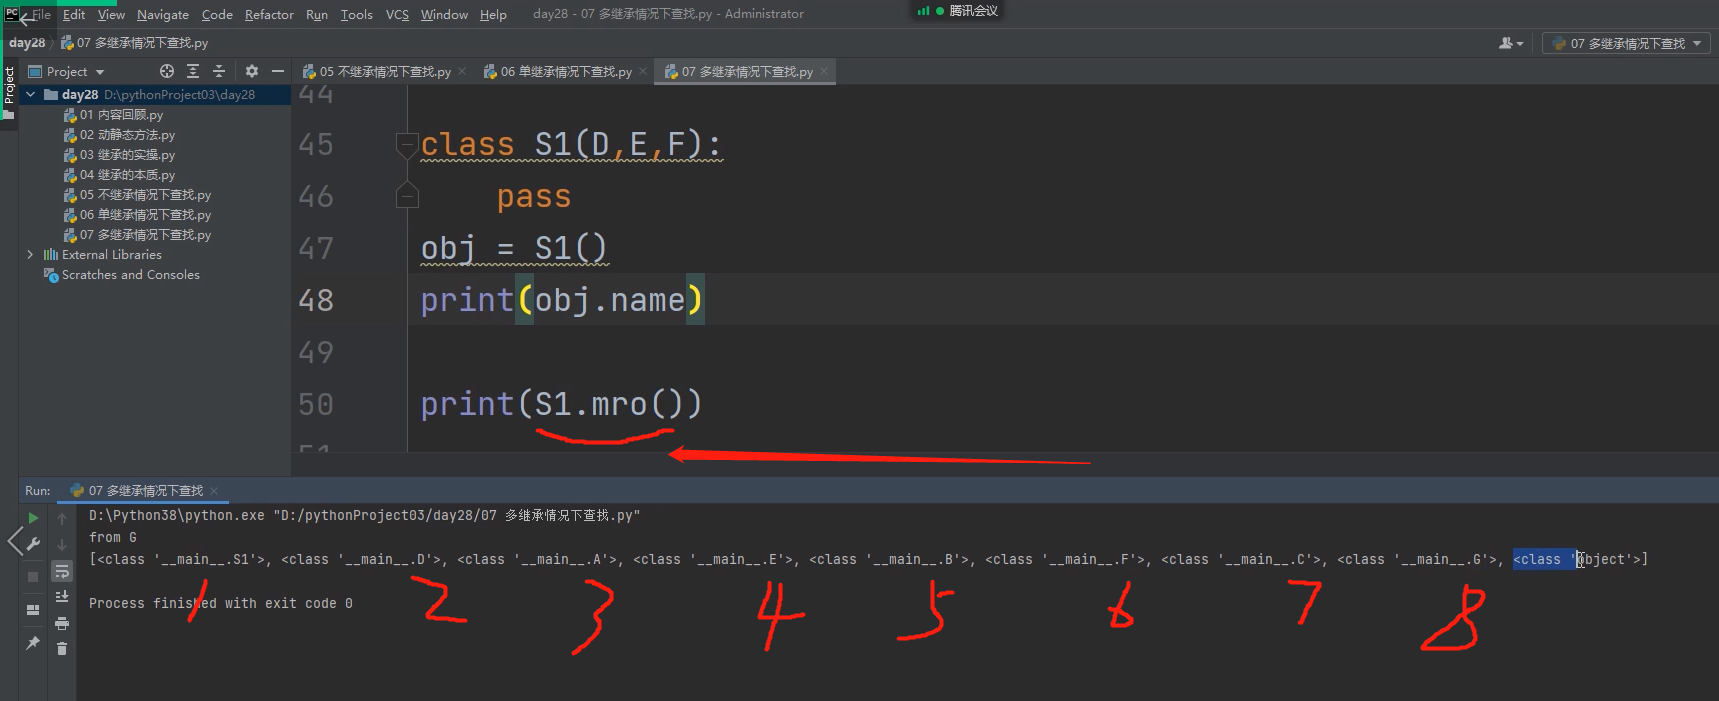Click 'from G' console output line
Screen dimensions: 1719x701
point(113,537)
